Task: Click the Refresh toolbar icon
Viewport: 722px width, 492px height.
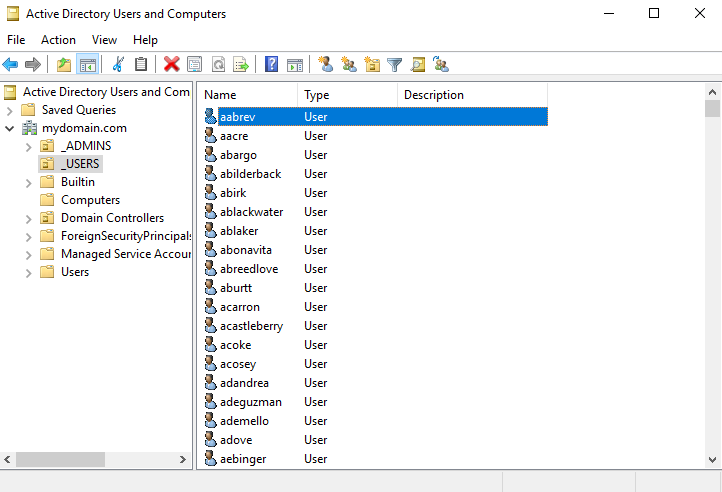Action: pos(218,64)
